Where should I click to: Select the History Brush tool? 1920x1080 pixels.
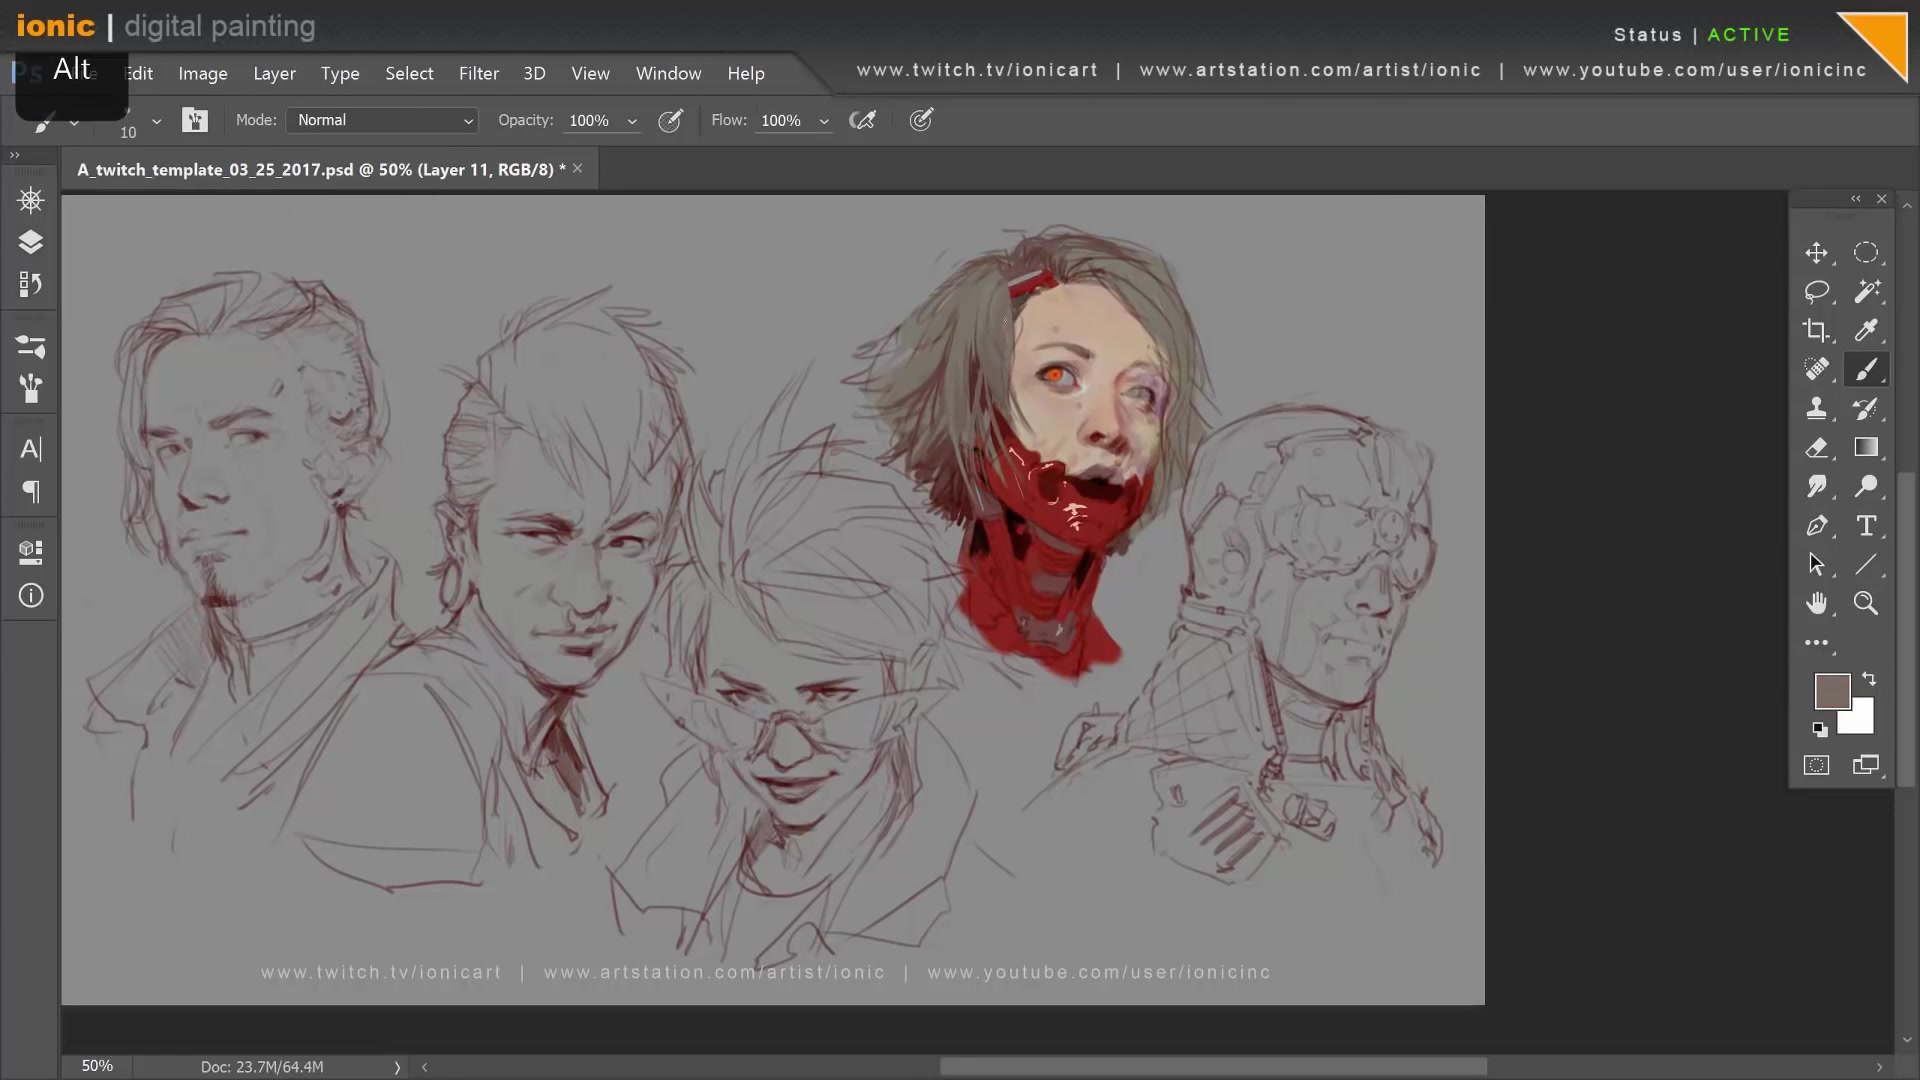click(1866, 408)
